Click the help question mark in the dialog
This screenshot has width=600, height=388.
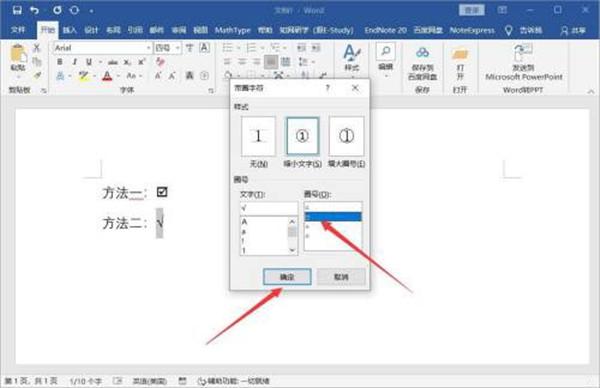click(x=328, y=88)
